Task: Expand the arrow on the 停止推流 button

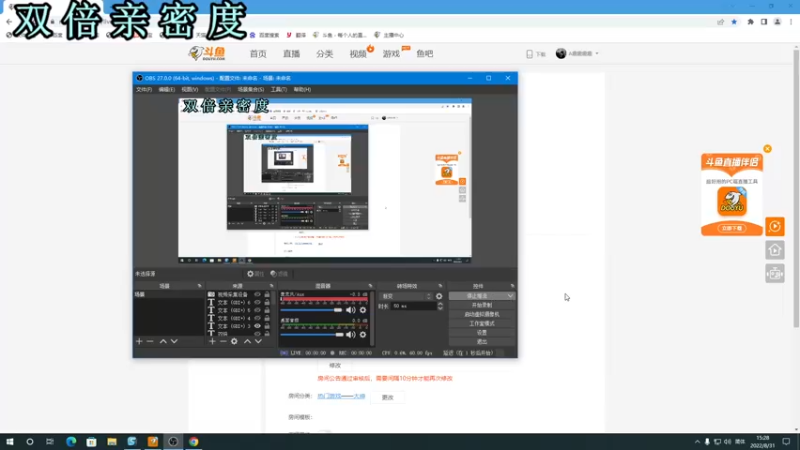Action: 510,296
